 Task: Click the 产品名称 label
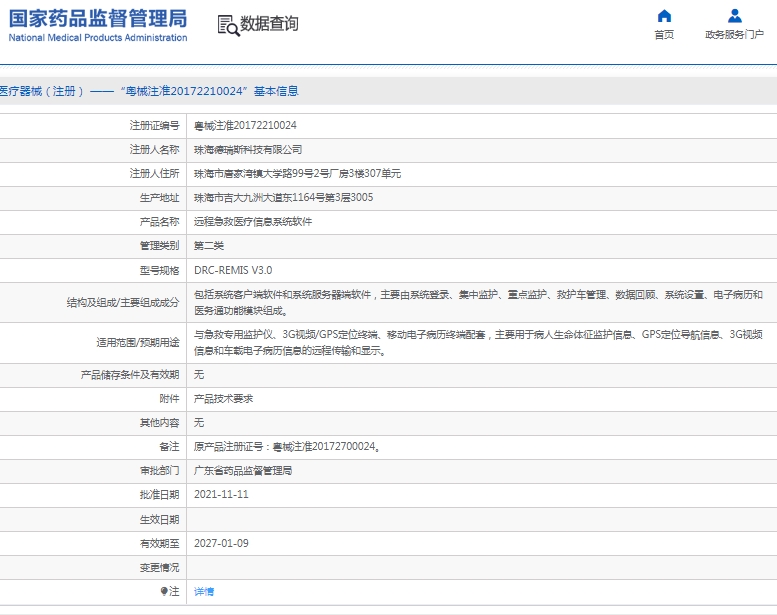[160, 222]
